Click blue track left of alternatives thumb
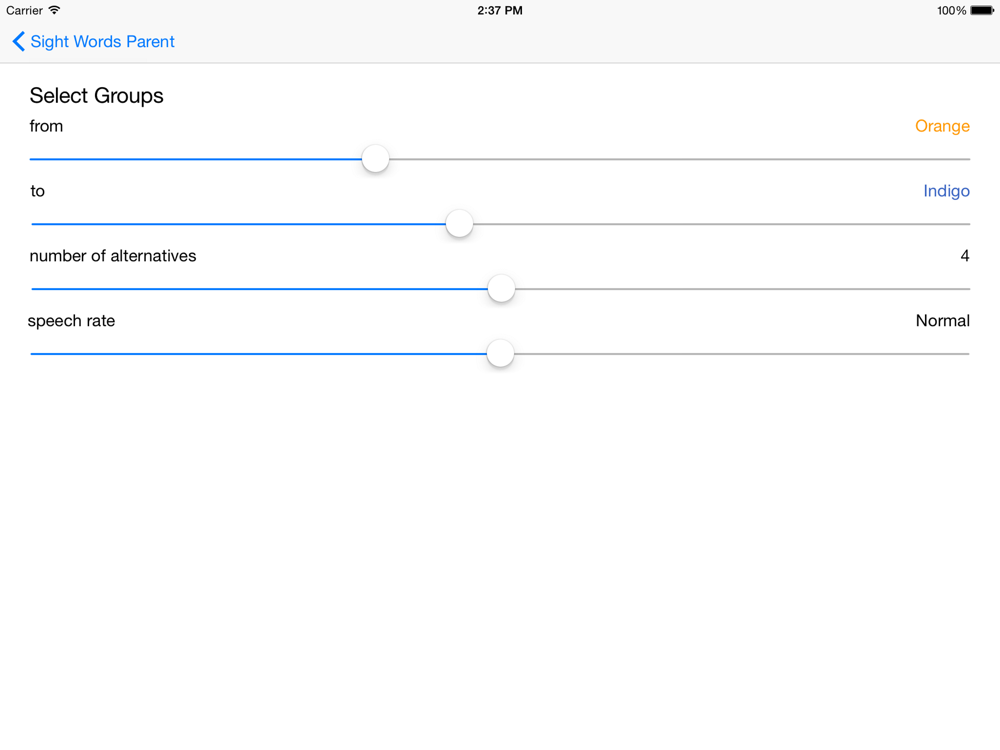The width and height of the screenshot is (1000, 750). pos(259,289)
